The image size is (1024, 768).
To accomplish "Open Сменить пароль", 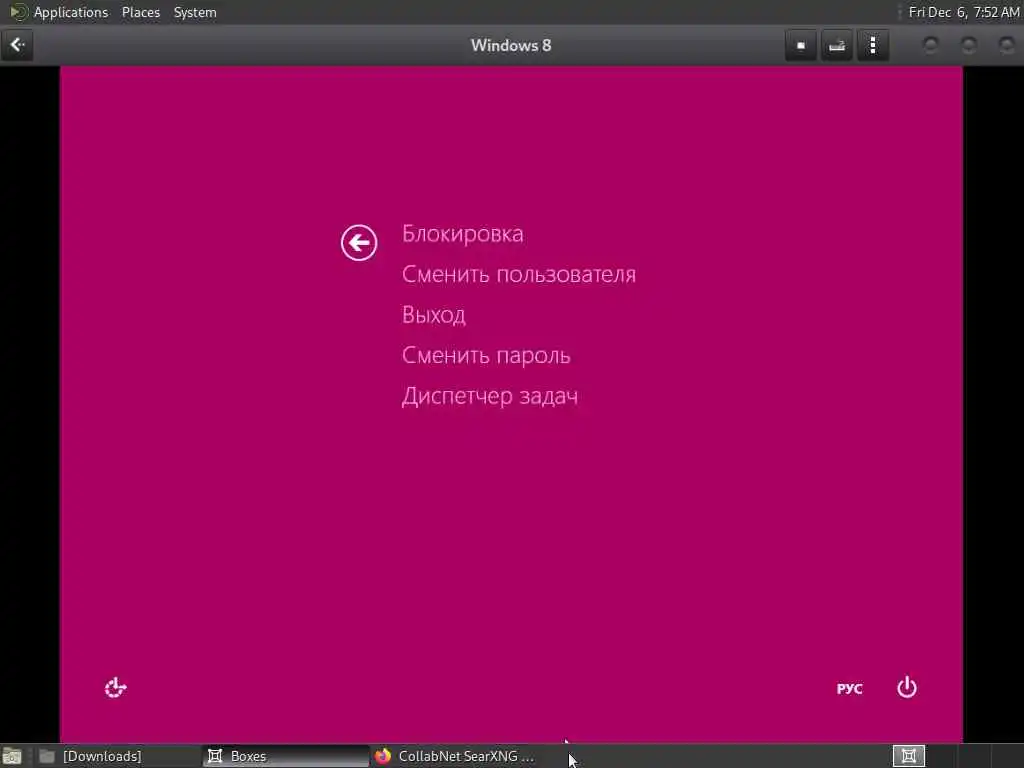I will 486,355.
